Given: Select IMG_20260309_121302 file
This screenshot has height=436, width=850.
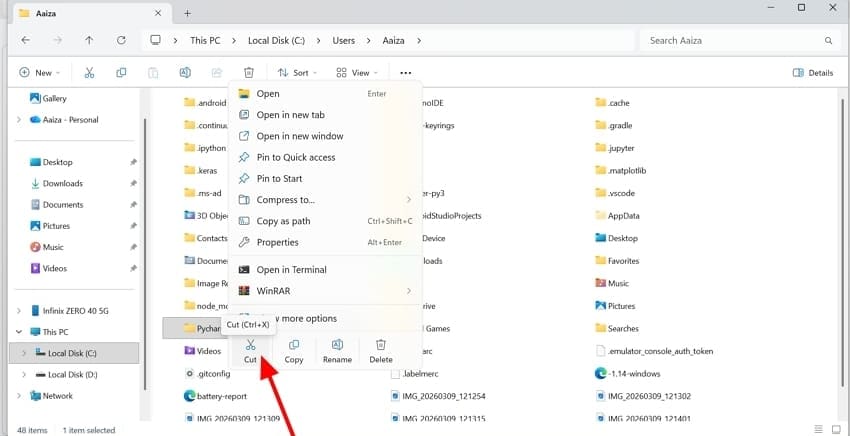Looking at the screenshot, I should 643,396.
